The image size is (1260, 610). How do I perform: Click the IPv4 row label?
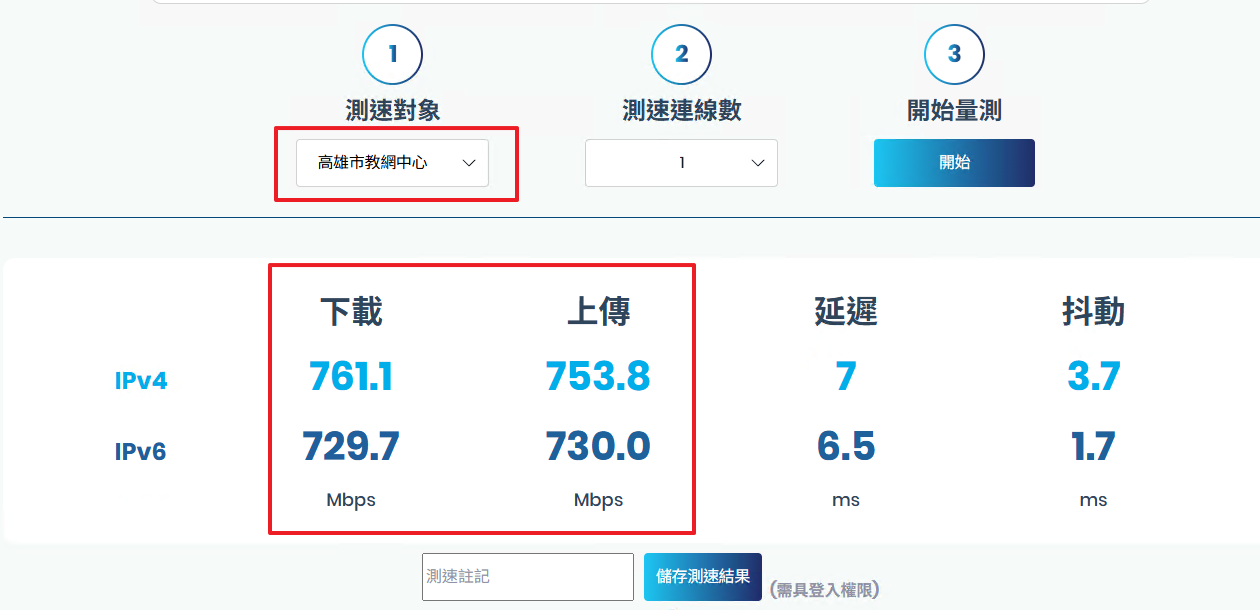point(141,381)
